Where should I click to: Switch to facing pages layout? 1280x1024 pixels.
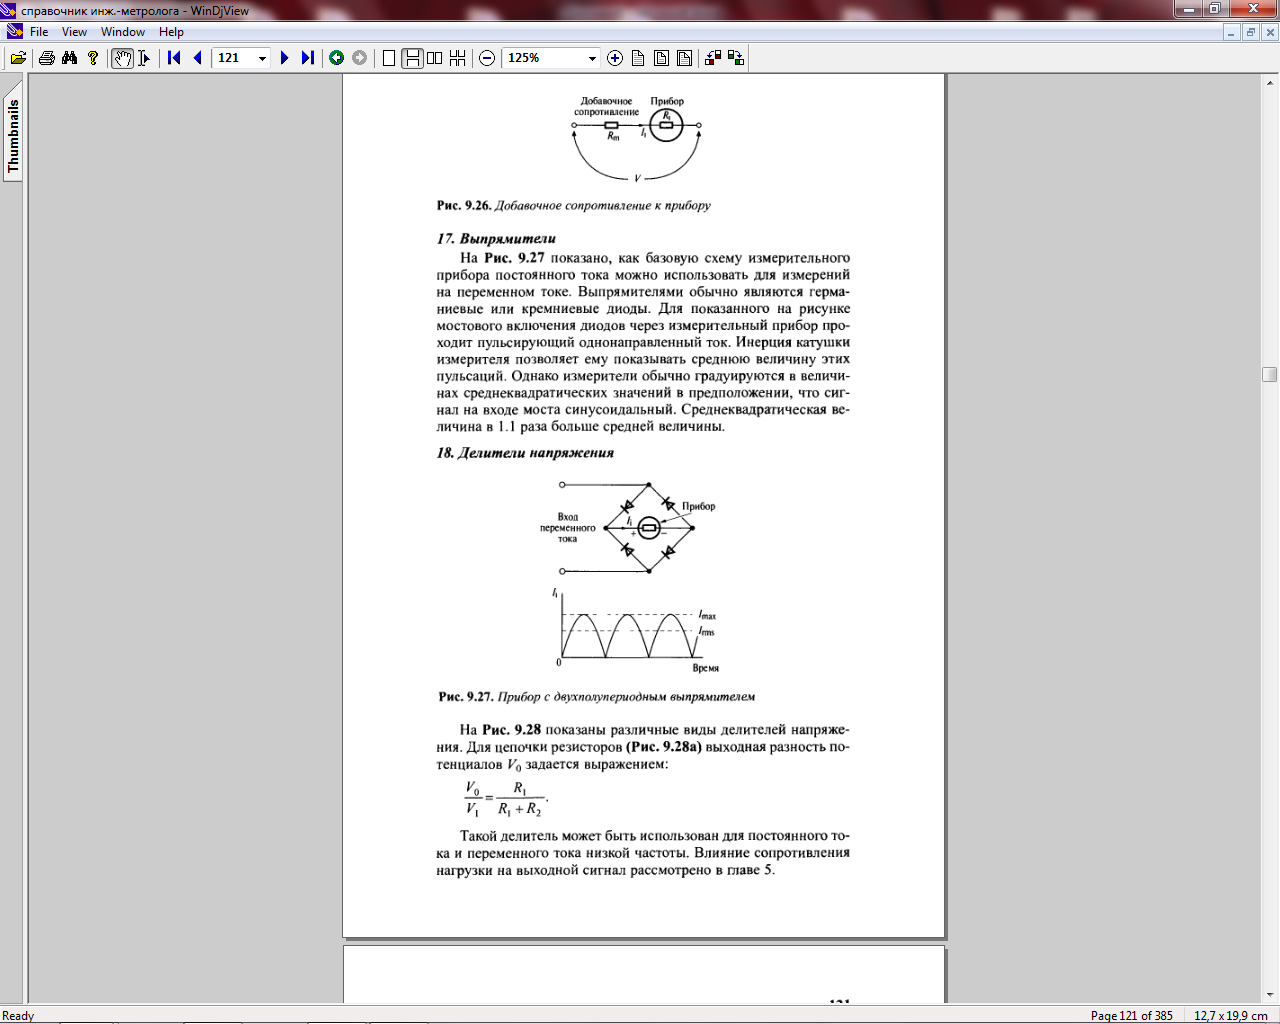435,58
